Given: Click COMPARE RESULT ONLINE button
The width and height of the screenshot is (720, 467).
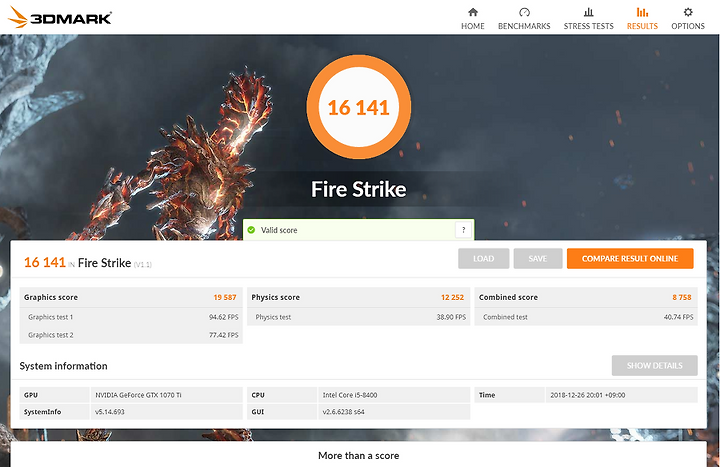Looking at the screenshot, I should 630,259.
